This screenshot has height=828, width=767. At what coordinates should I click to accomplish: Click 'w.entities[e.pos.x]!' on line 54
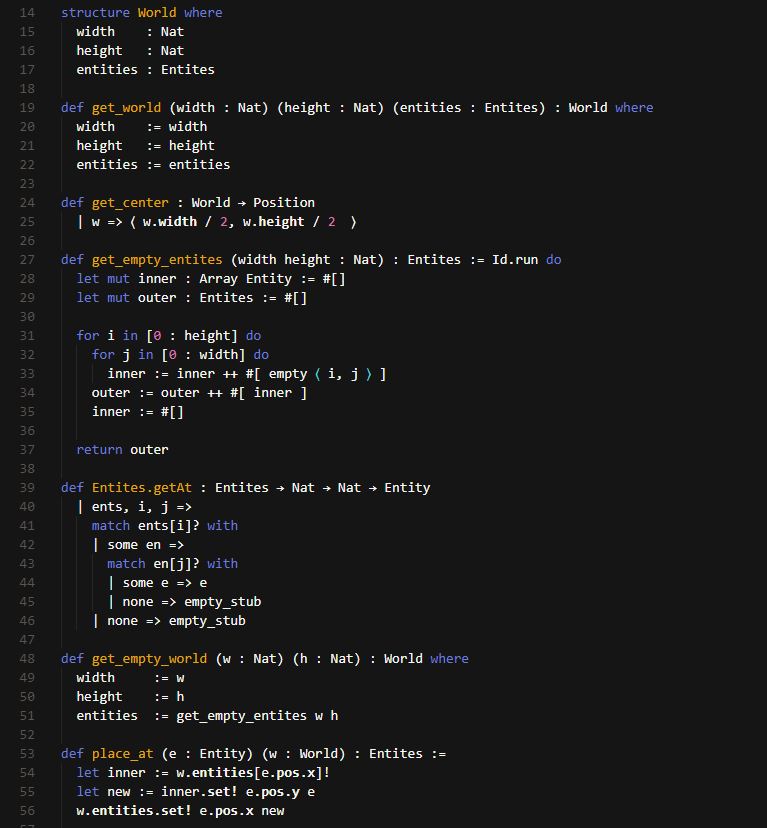click(x=253, y=773)
